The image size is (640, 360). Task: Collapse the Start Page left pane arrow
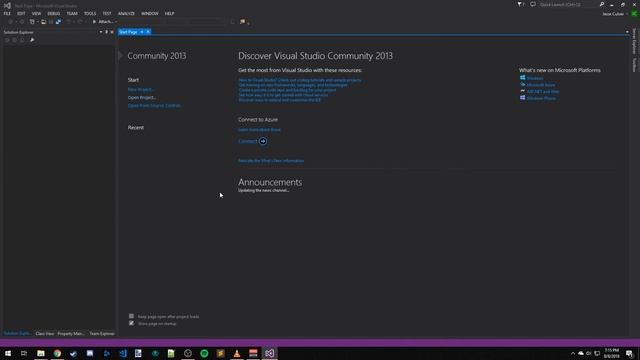[120, 56]
